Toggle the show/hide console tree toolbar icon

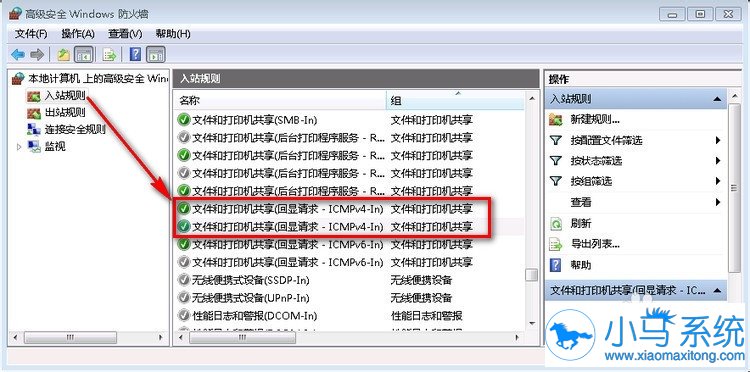click(84, 55)
